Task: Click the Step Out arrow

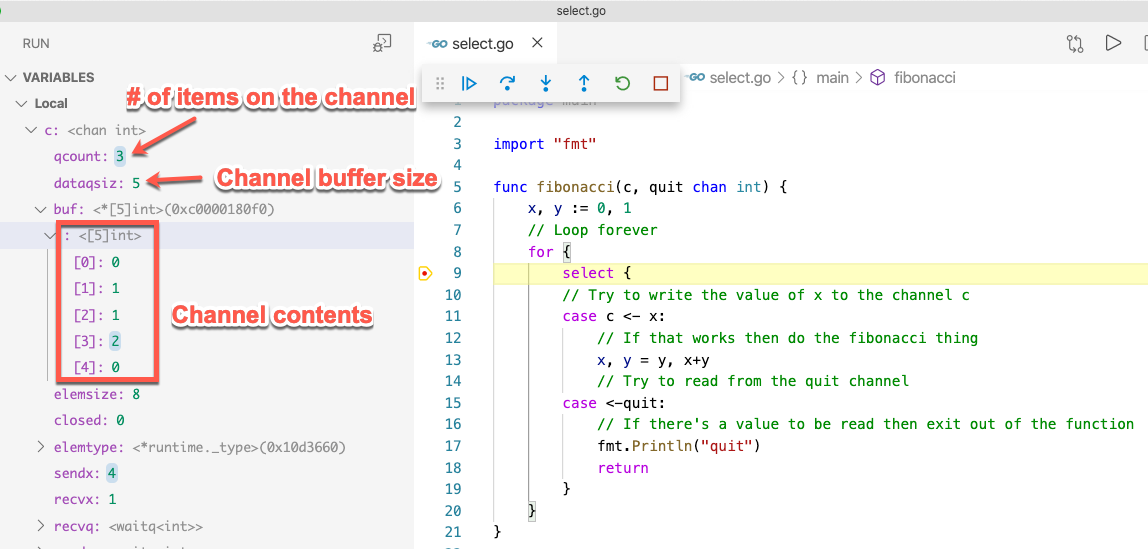Action: [584, 83]
